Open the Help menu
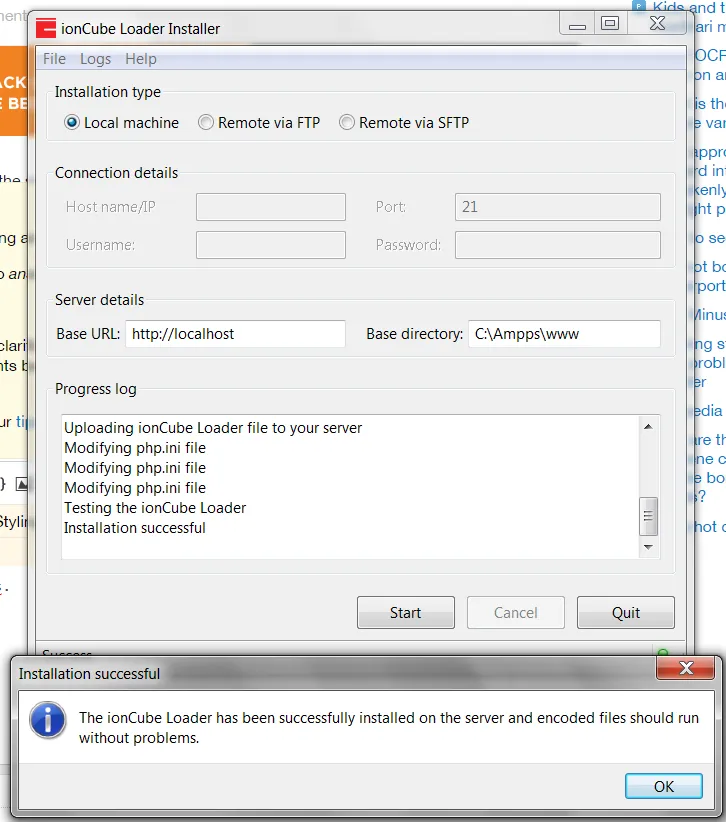The width and height of the screenshot is (726, 822). 140,59
